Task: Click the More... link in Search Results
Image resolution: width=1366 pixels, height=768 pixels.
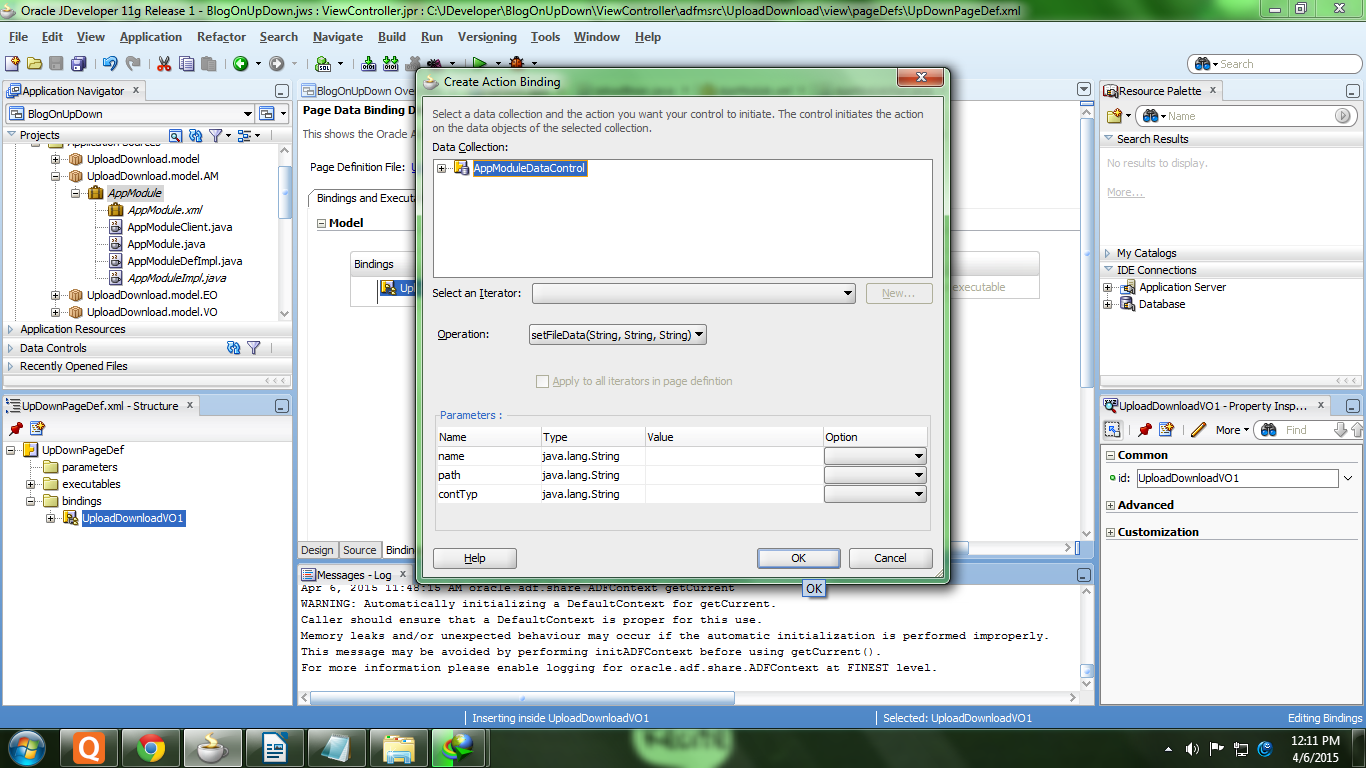Action: point(1125,192)
